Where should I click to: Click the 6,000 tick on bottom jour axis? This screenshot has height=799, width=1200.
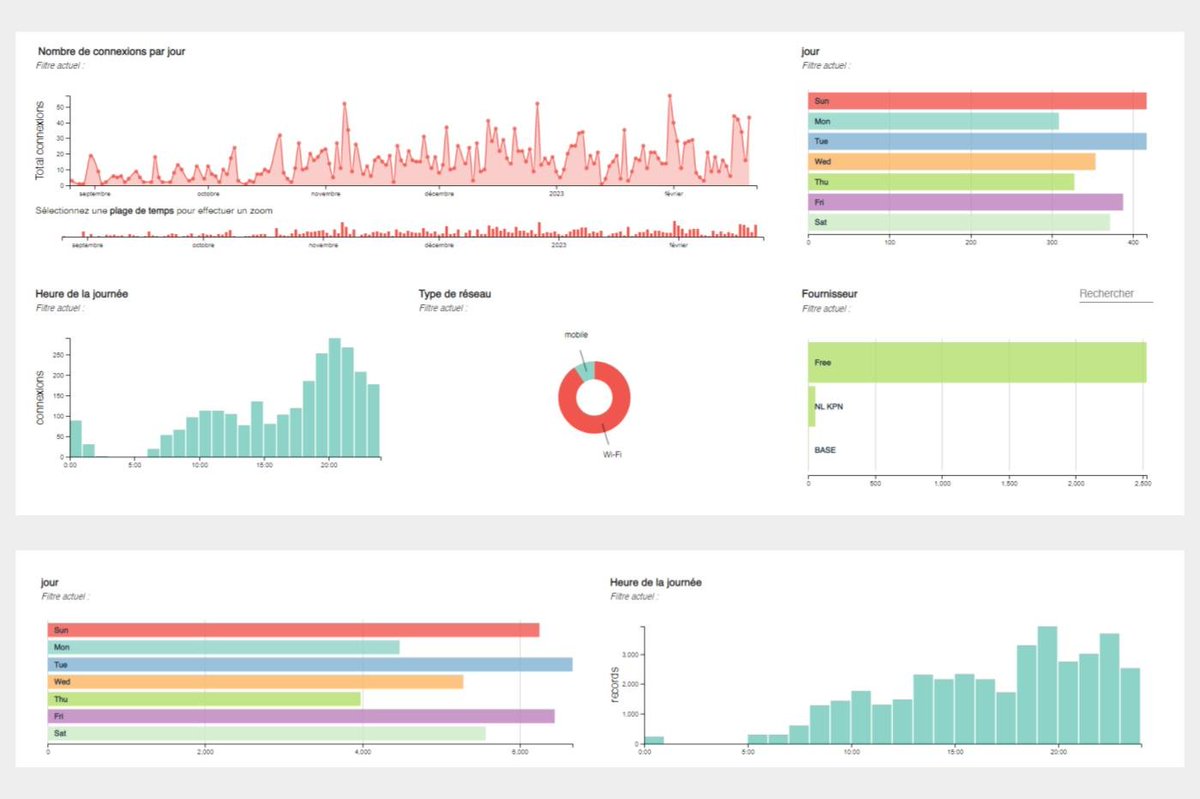[x=519, y=751]
